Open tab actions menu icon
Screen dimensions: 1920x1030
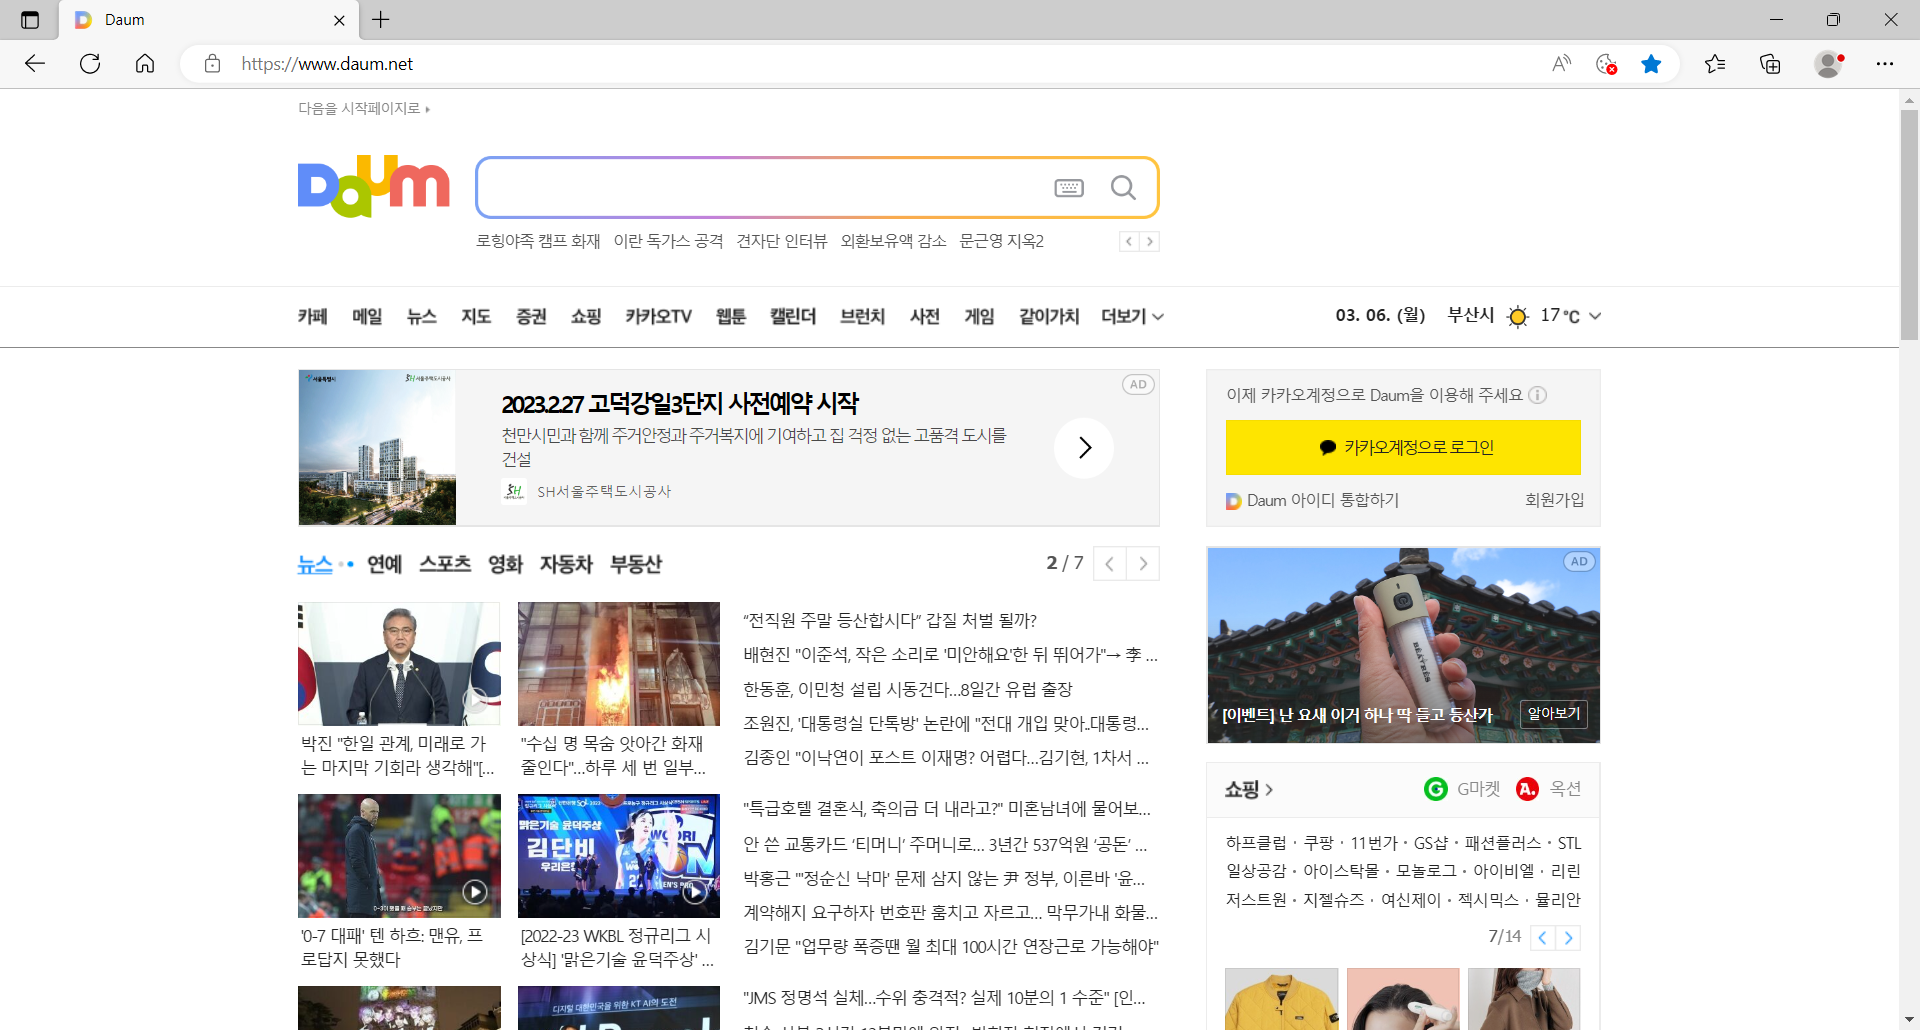coord(30,20)
